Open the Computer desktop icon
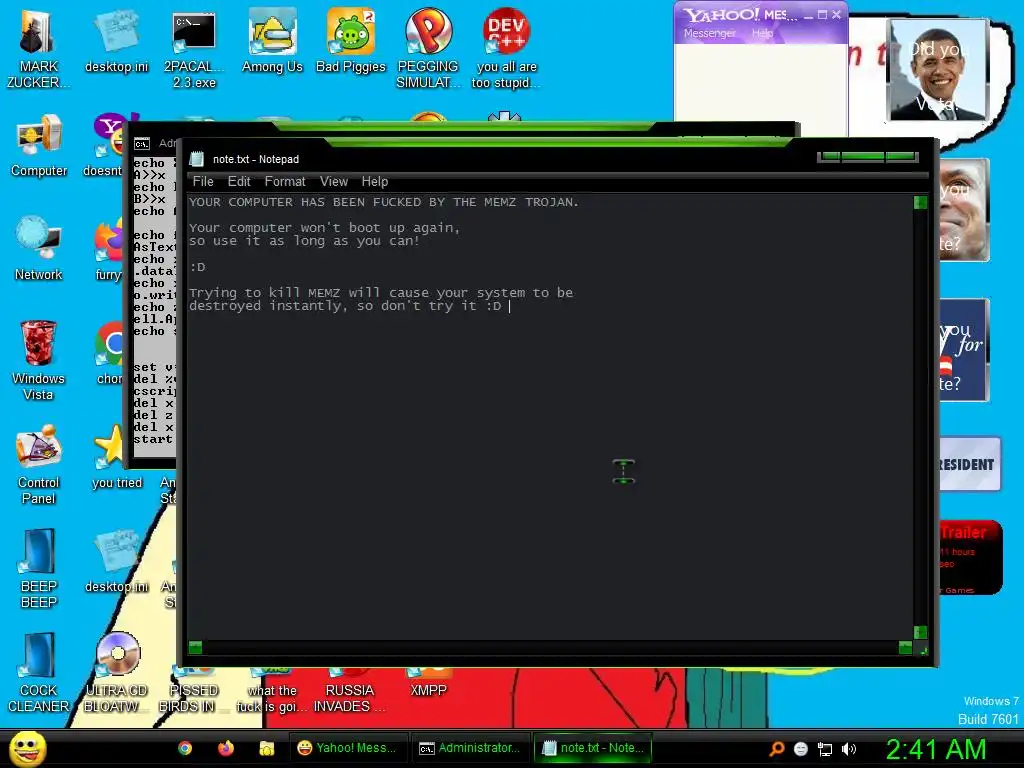1024x768 pixels. click(39, 146)
